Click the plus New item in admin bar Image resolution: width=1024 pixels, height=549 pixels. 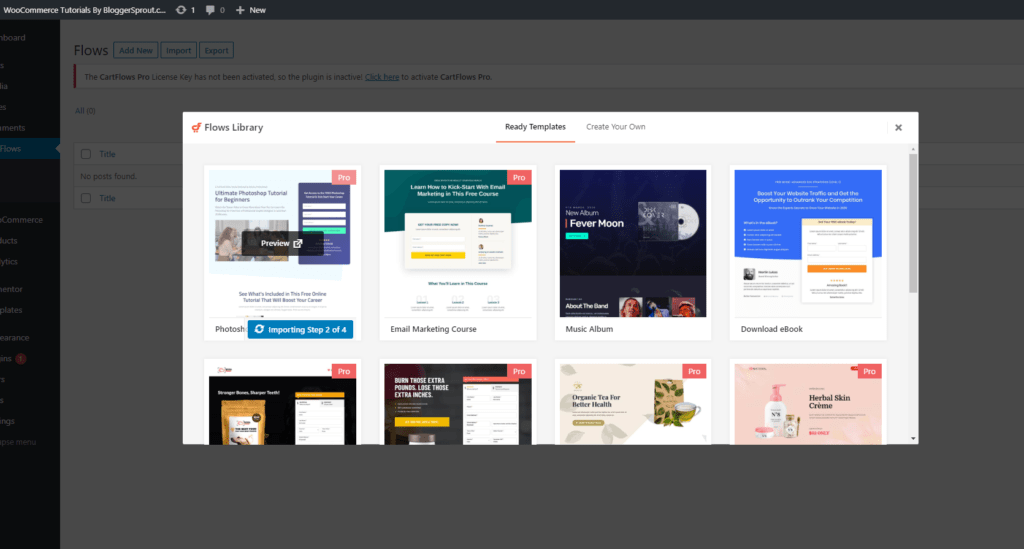251,10
